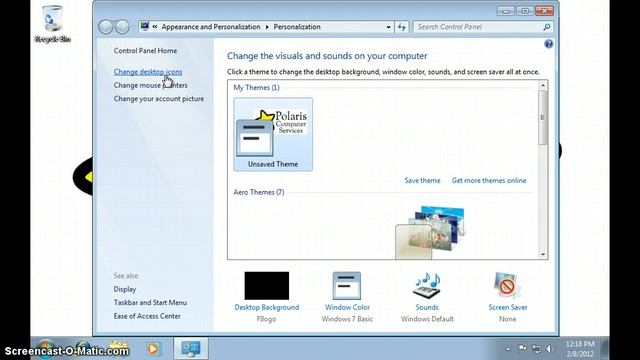
Task: Click the Back navigation arrow button
Action: click(x=106, y=27)
